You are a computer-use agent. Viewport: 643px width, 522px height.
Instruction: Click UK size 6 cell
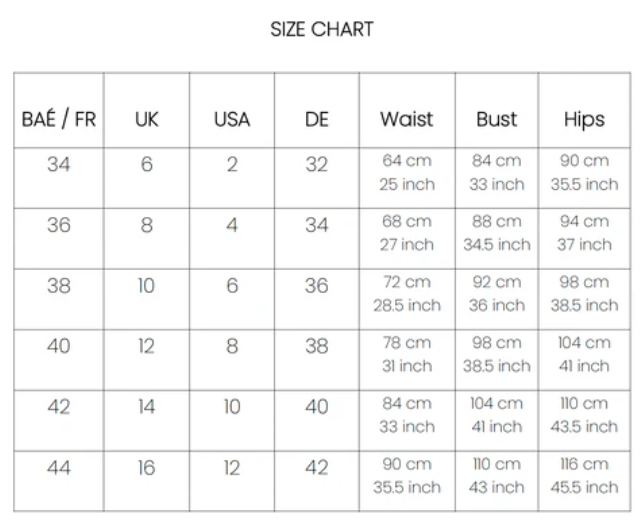[146, 165]
